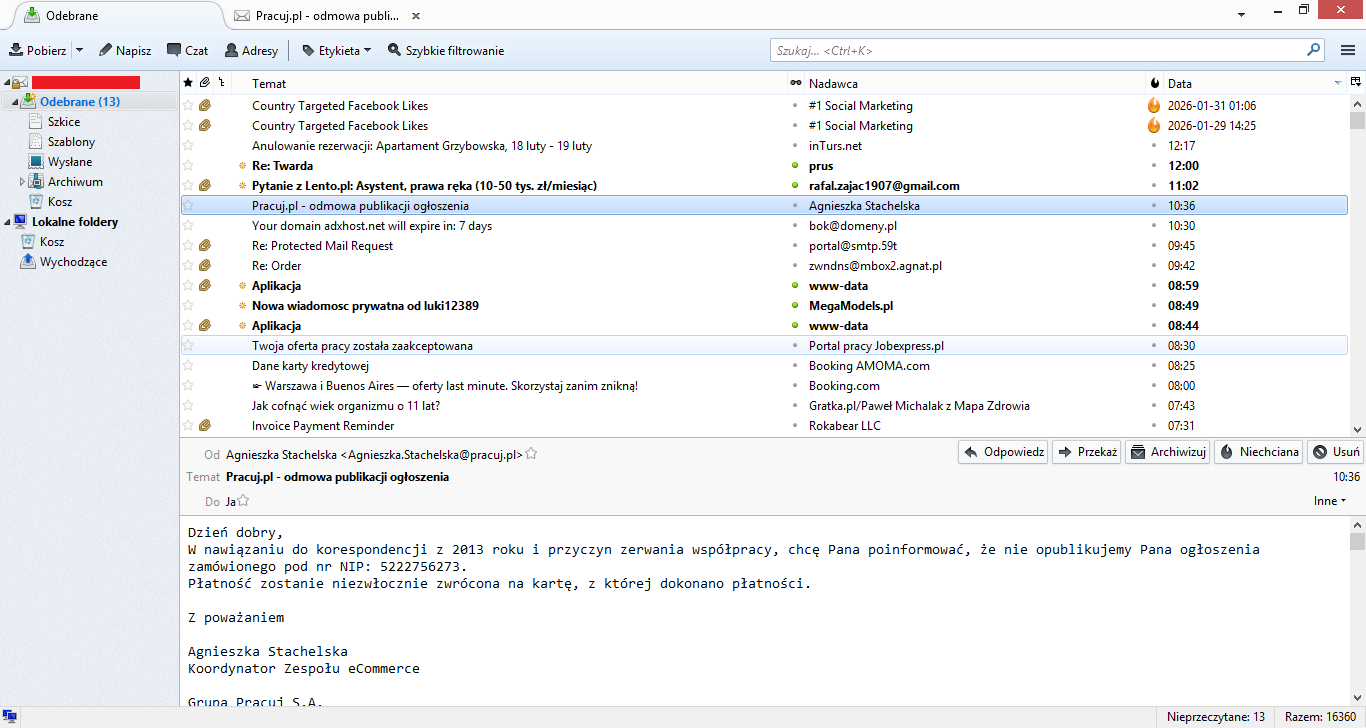Mark message as Niechciana (junk)
This screenshot has height=728, width=1366.
(x=1259, y=452)
